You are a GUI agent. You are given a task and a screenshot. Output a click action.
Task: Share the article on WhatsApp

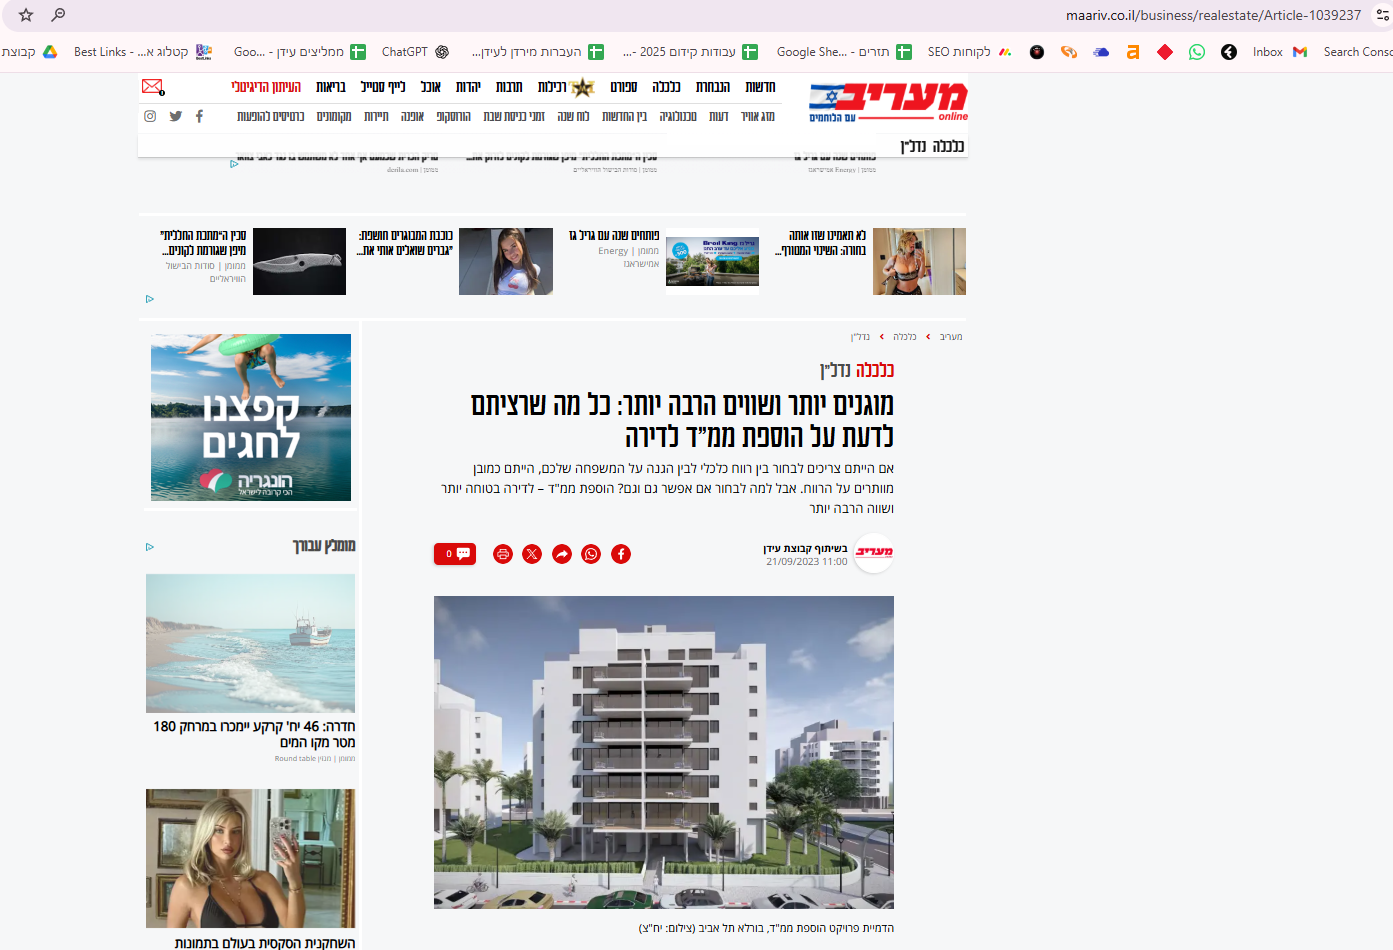click(591, 553)
